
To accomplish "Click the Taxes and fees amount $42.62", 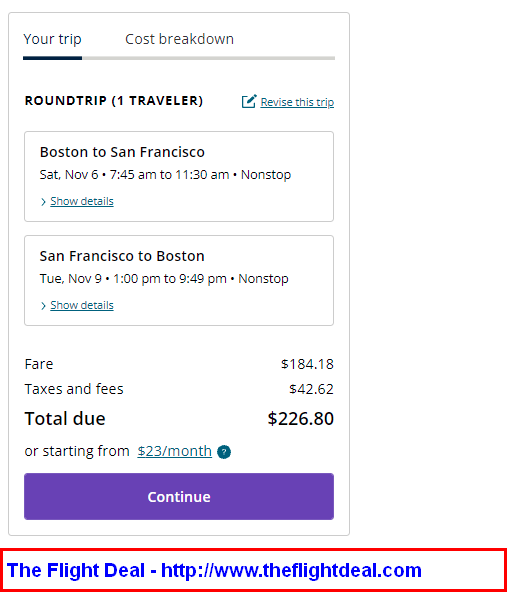I will coord(311,389).
